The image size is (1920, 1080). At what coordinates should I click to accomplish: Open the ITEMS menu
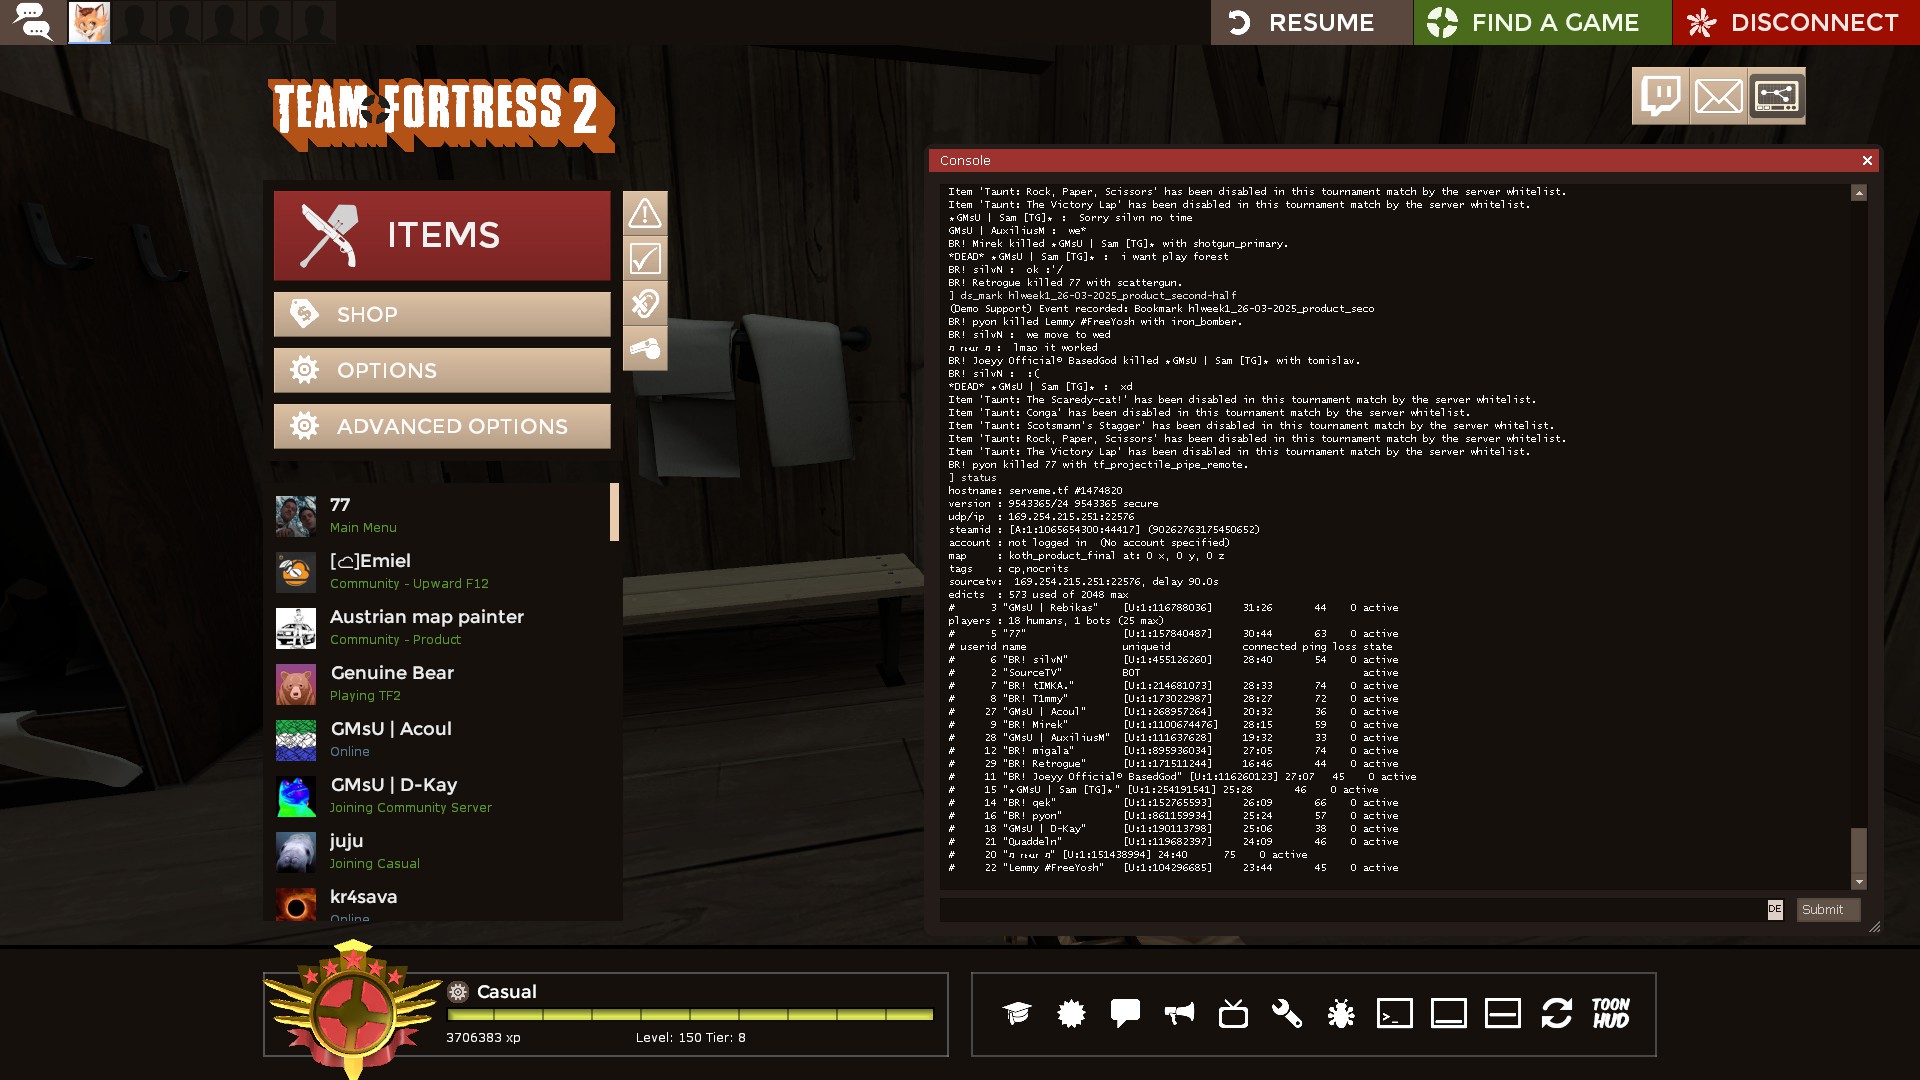click(442, 236)
